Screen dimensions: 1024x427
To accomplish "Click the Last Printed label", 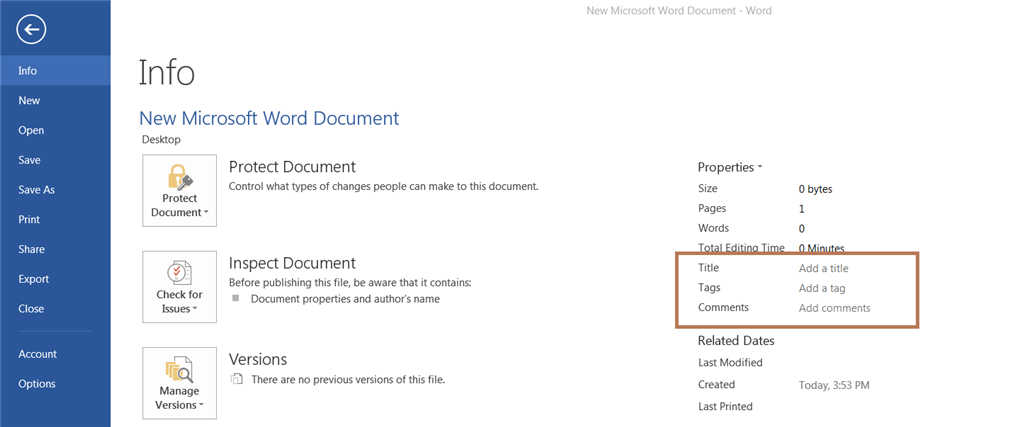I will pyautogui.click(x=725, y=406).
